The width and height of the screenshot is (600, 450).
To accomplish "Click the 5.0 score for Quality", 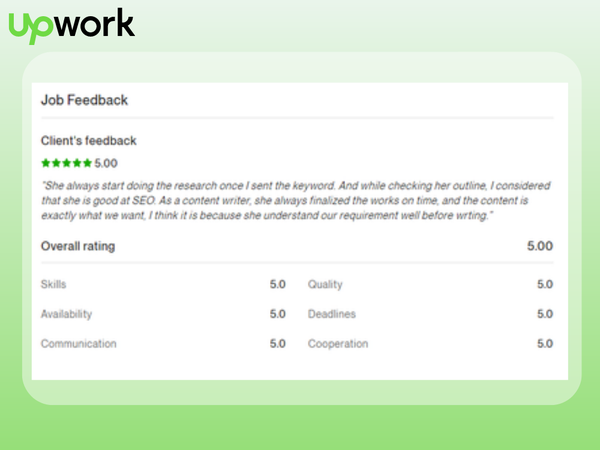I will (545, 285).
